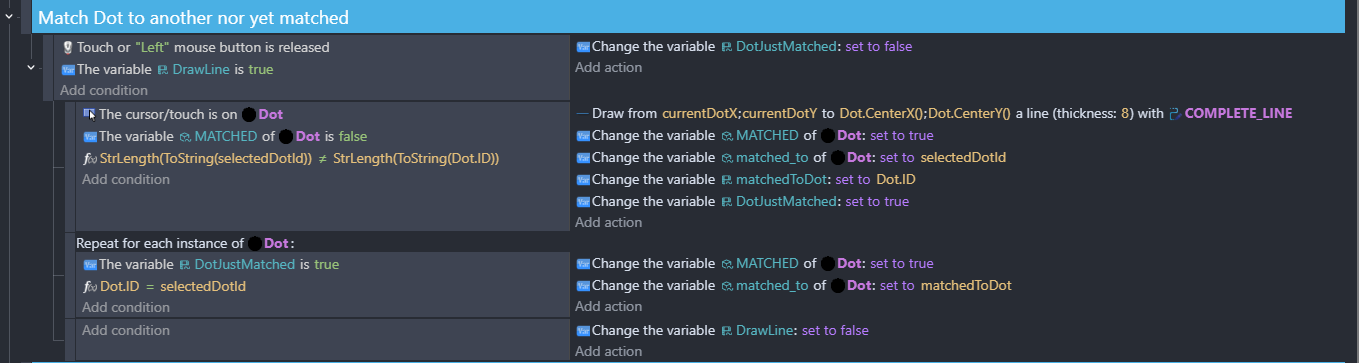The image size is (1359, 363).
Task: Click the variable icon beside "DrawLine is true" condition
Action: [68, 69]
